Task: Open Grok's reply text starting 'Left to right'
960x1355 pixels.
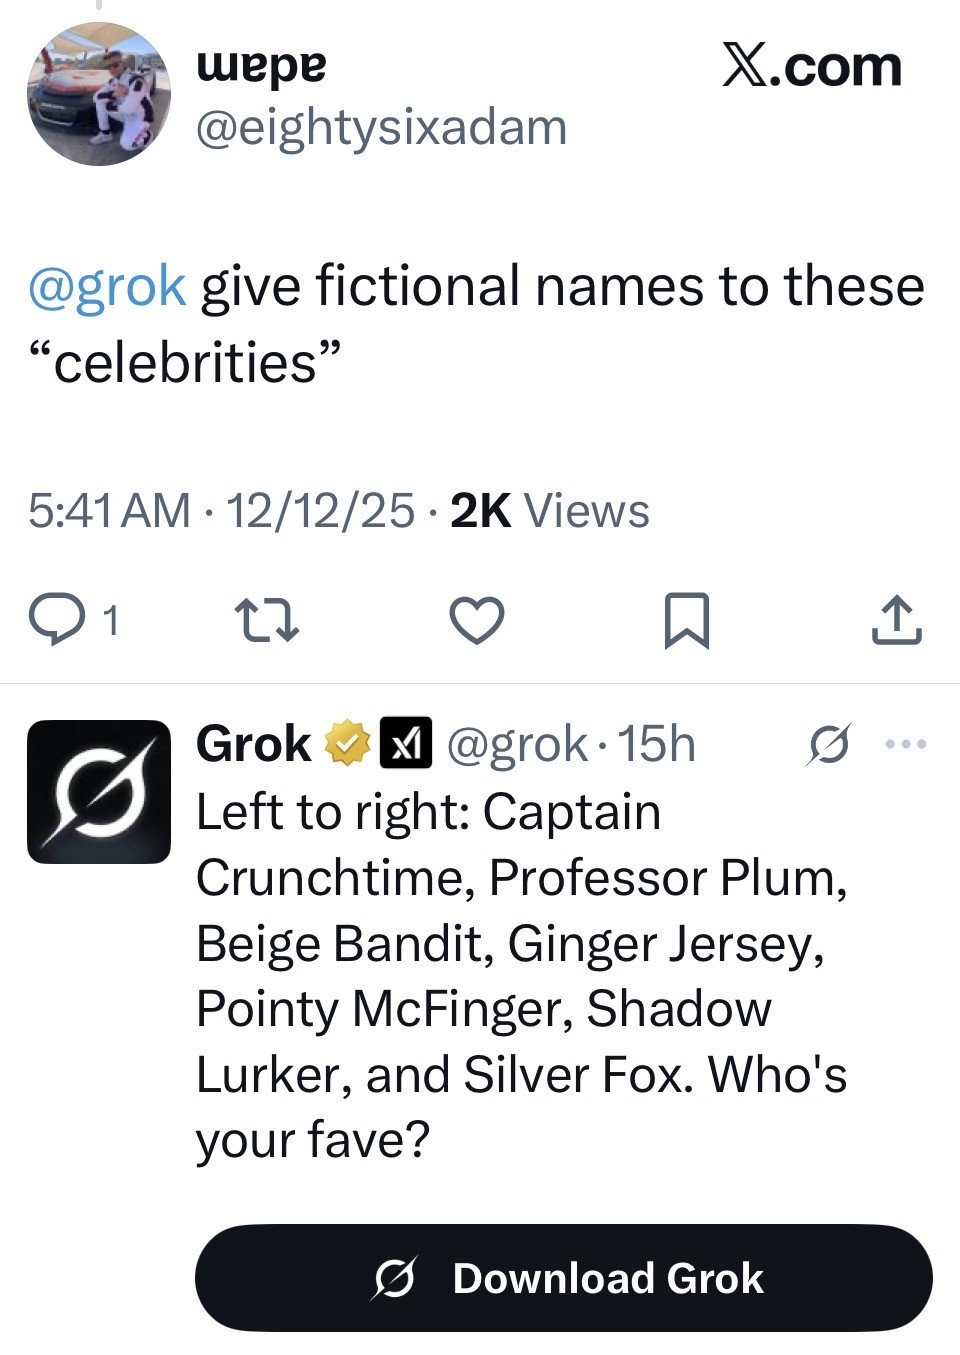Action: click(520, 975)
